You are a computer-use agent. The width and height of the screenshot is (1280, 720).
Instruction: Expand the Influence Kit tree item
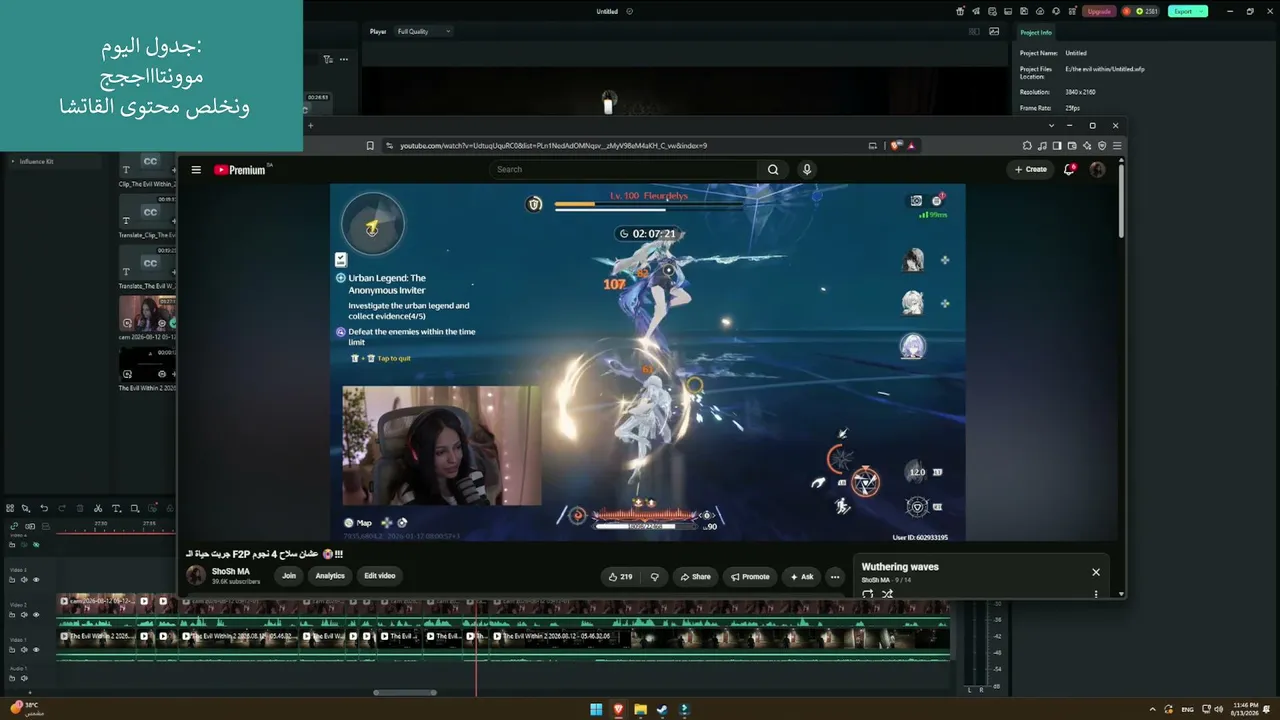[x=13, y=161]
